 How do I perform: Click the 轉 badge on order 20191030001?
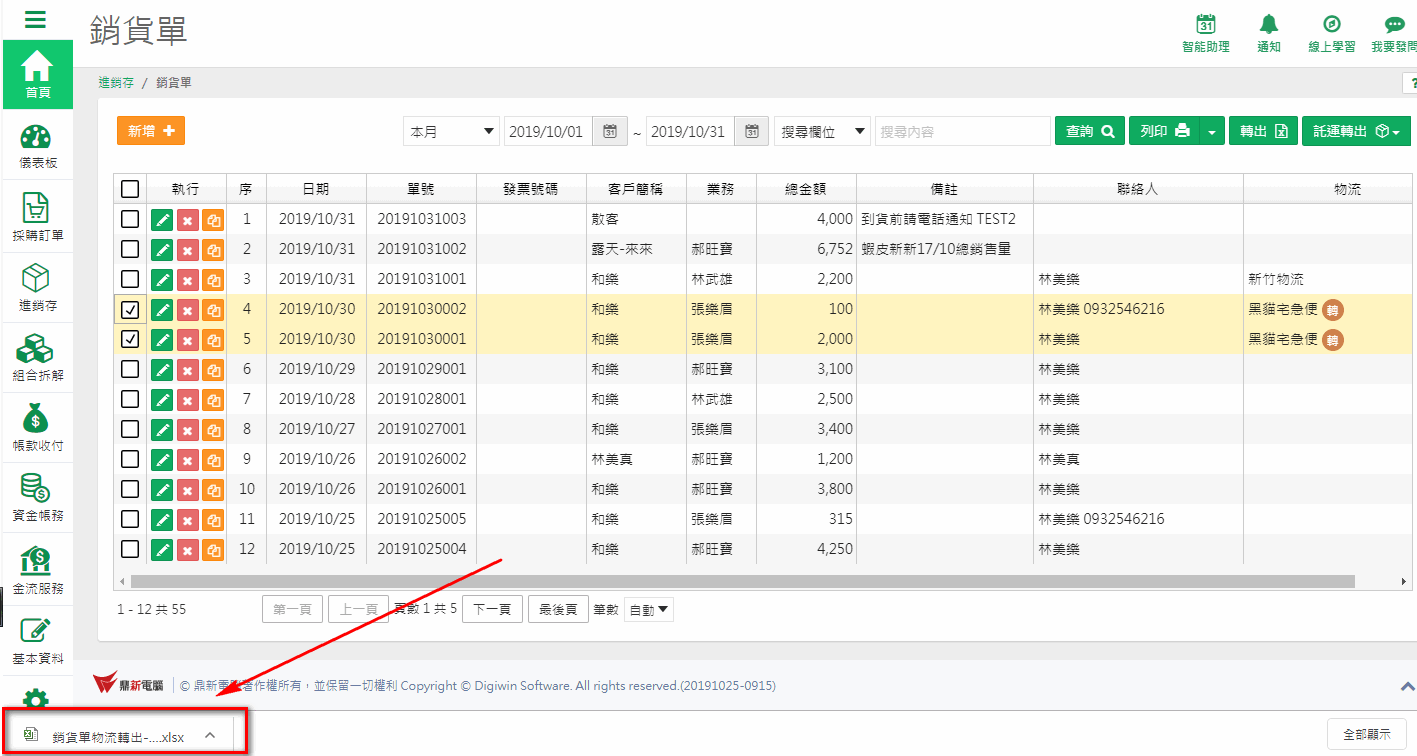click(x=1333, y=340)
